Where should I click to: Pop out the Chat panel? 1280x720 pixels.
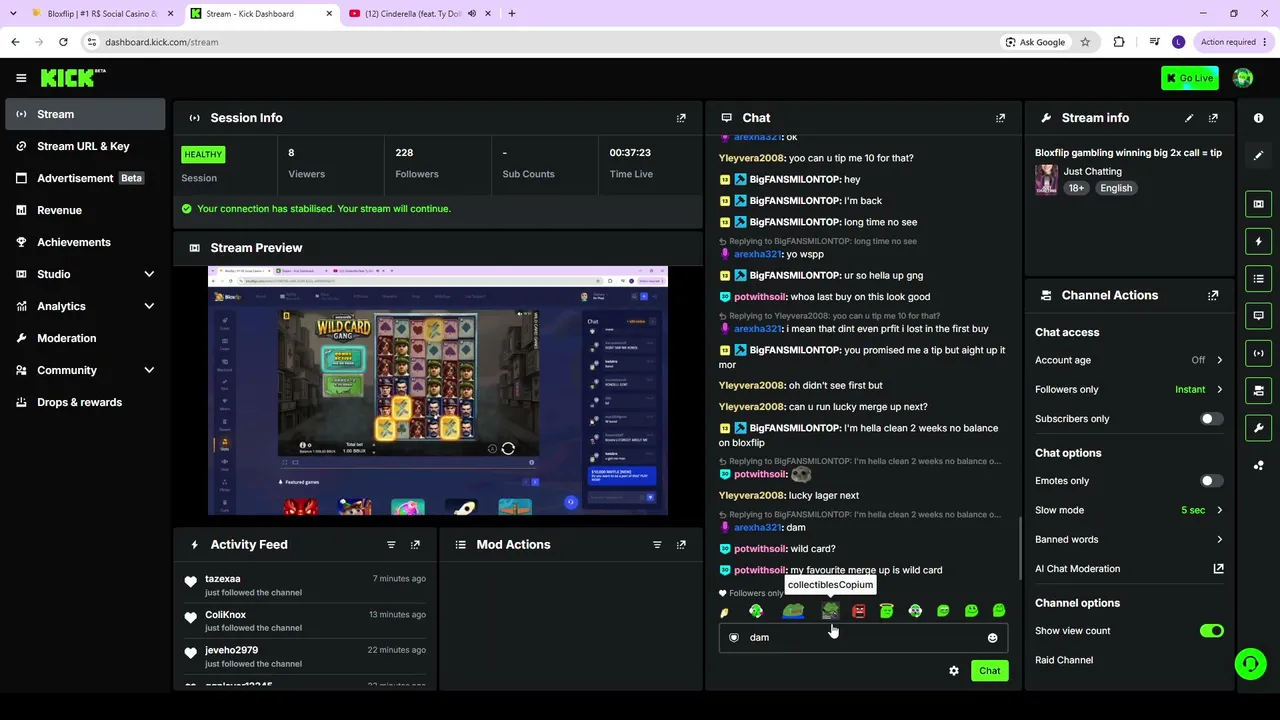[x=1000, y=118]
